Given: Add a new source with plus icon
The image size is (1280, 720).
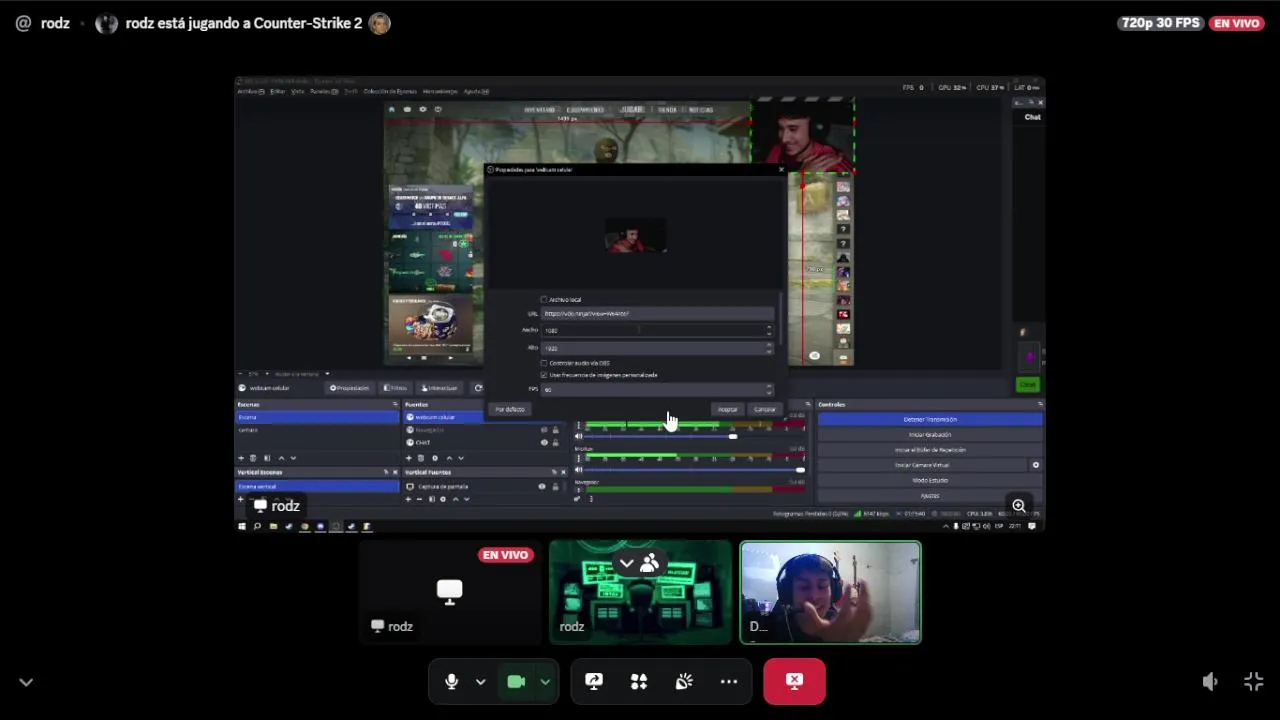Looking at the screenshot, I should tap(408, 458).
